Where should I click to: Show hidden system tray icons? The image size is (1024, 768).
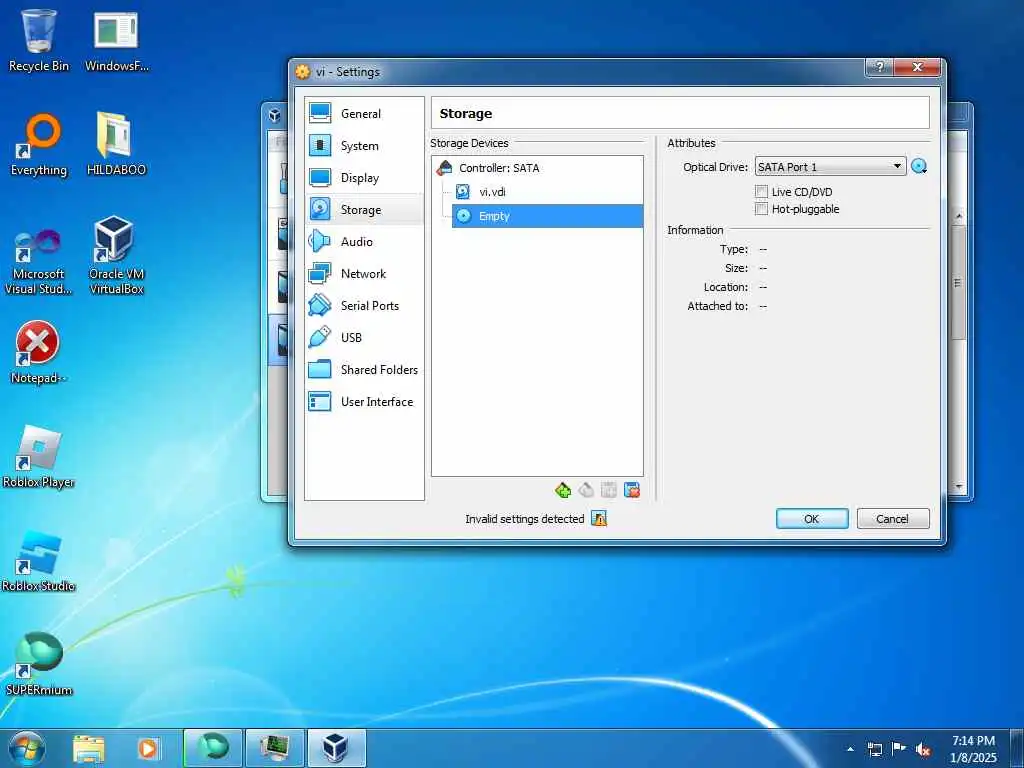coord(850,749)
